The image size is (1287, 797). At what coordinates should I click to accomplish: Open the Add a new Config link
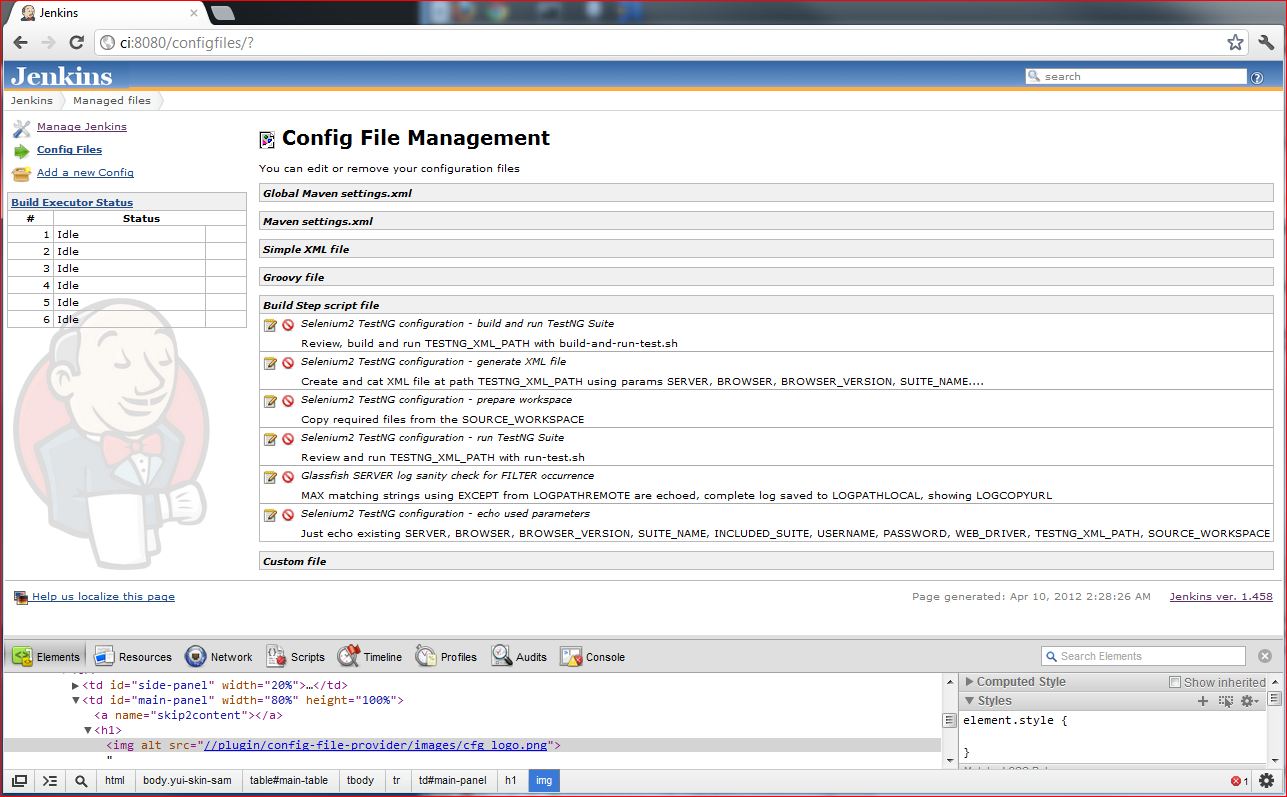coord(85,173)
